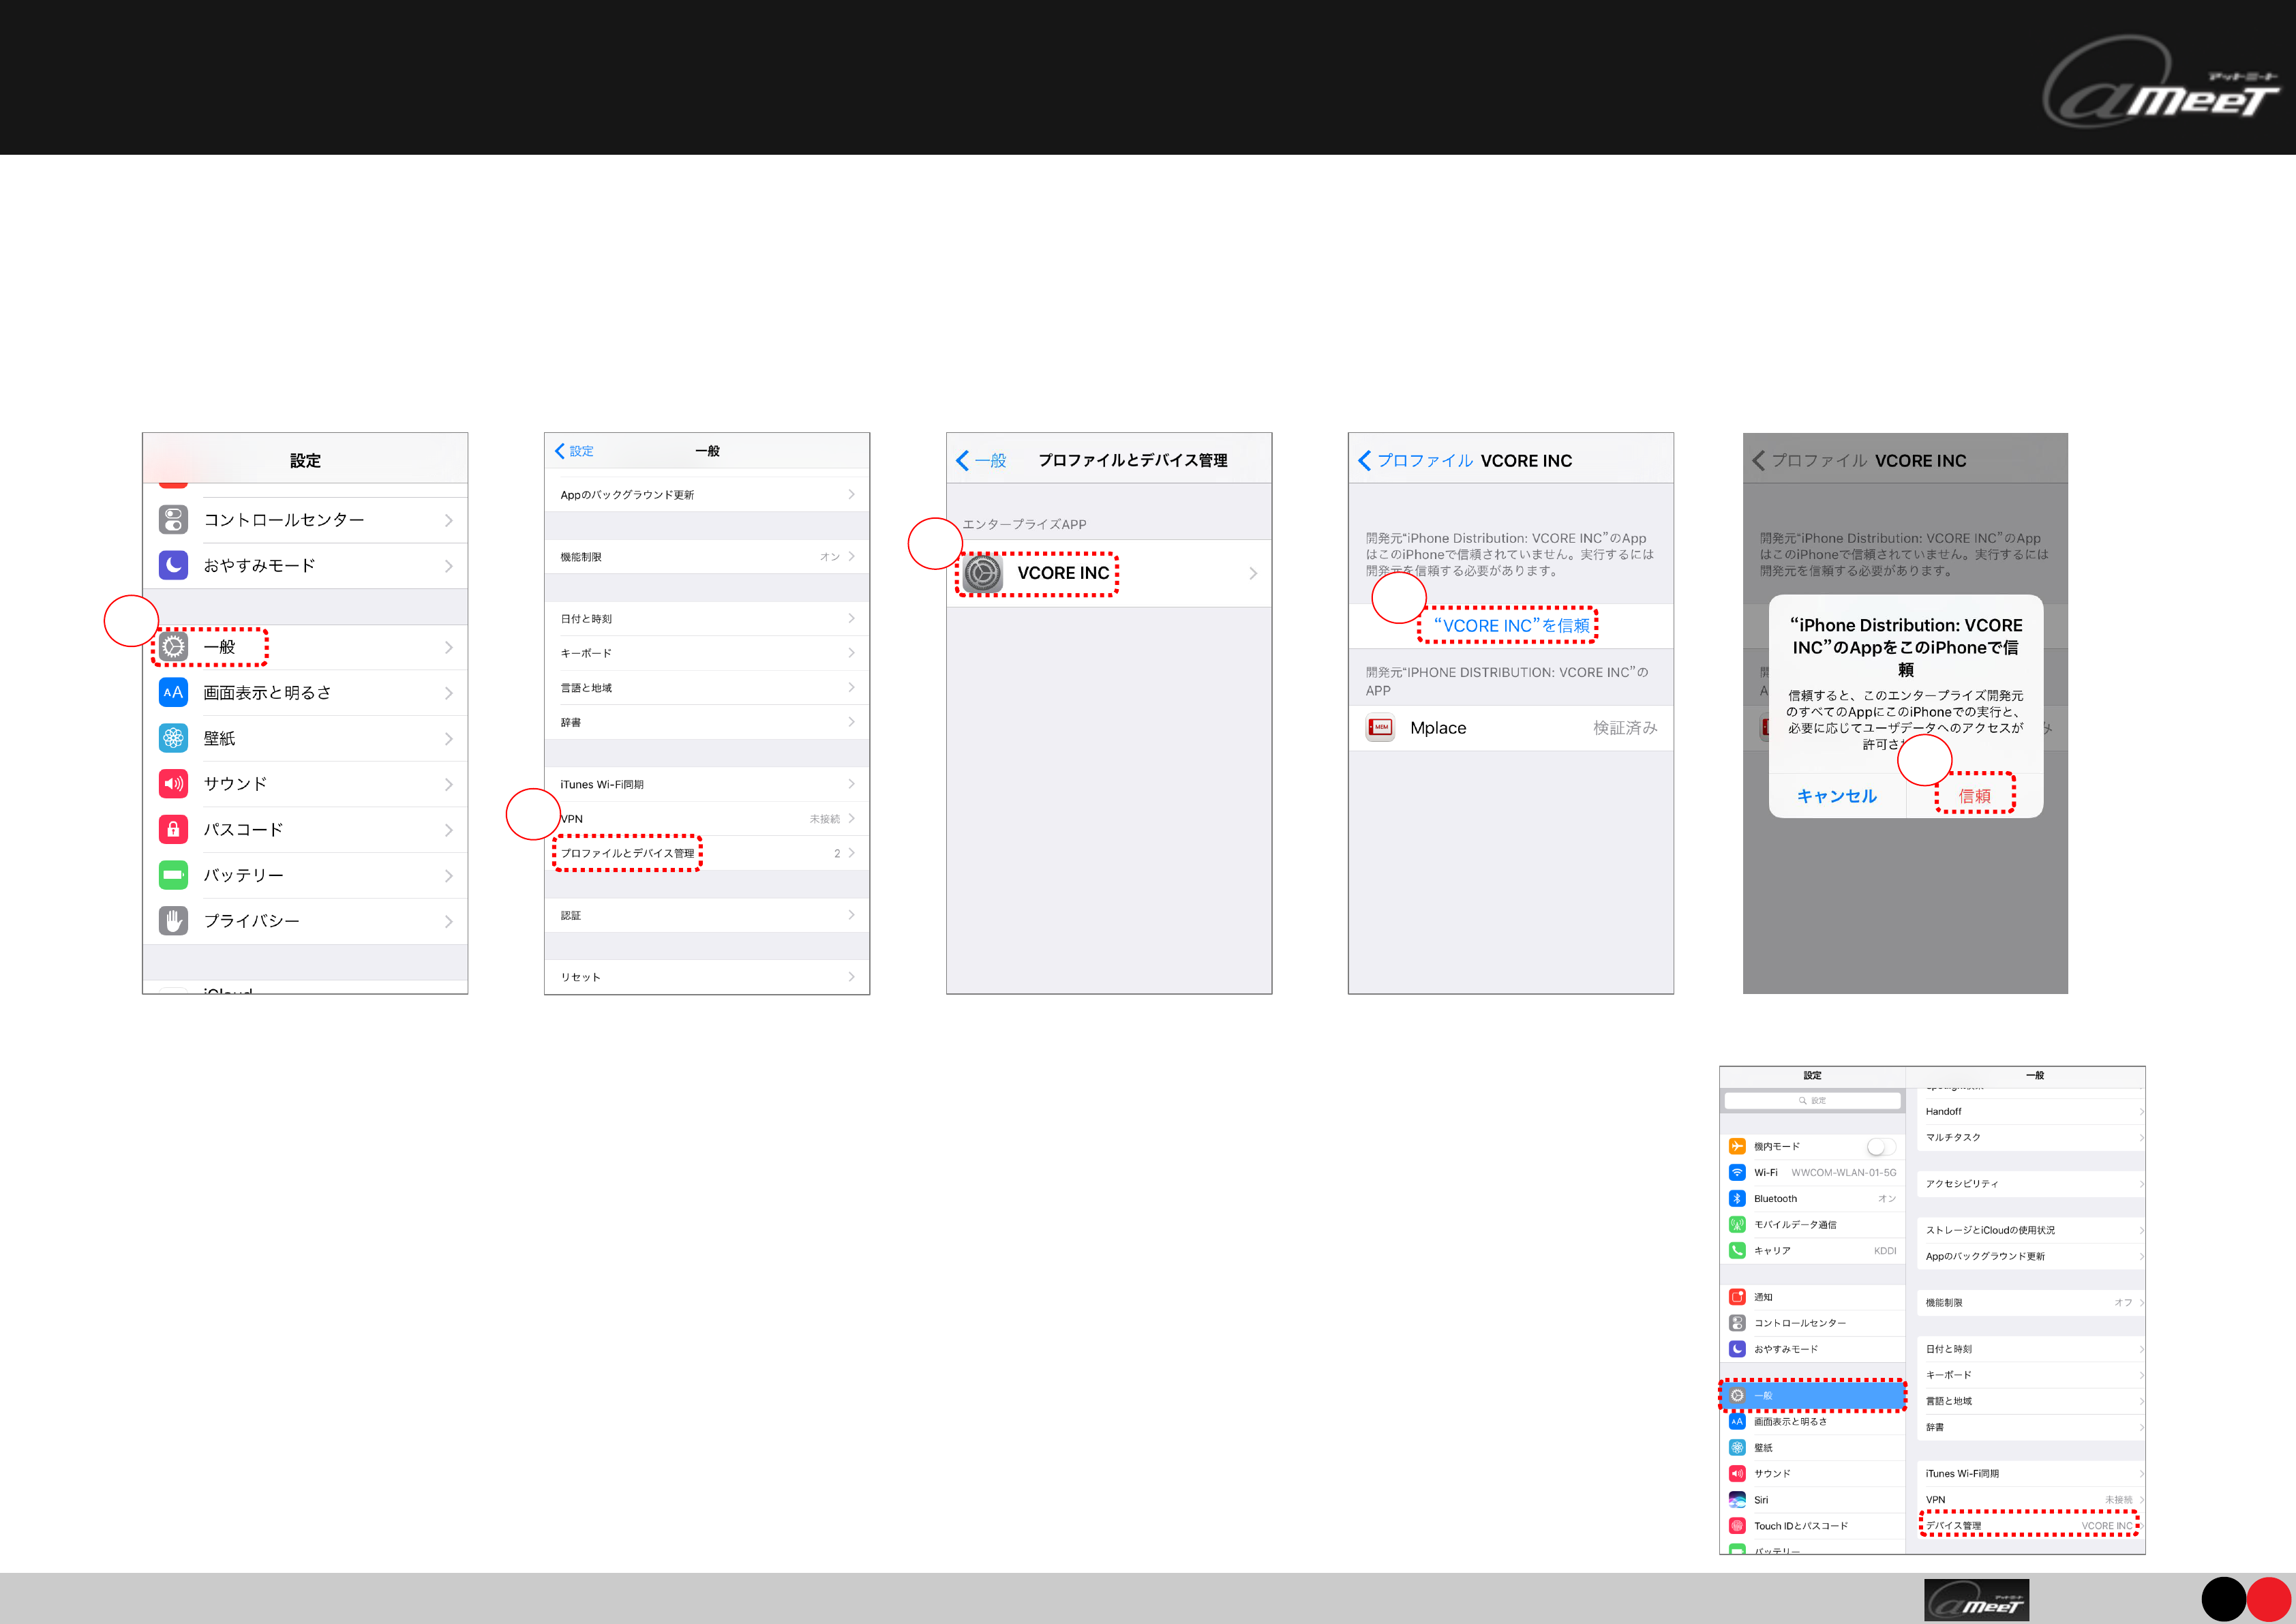Tap 信頼 in the trust dialog

coord(1974,796)
